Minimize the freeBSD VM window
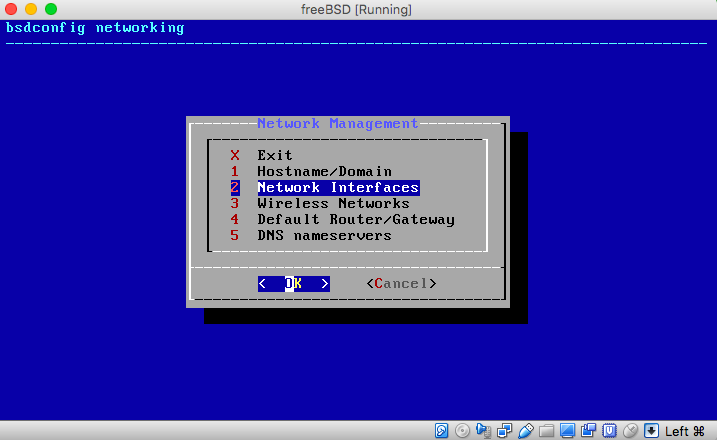This screenshot has height=440, width=717. tap(31, 9)
